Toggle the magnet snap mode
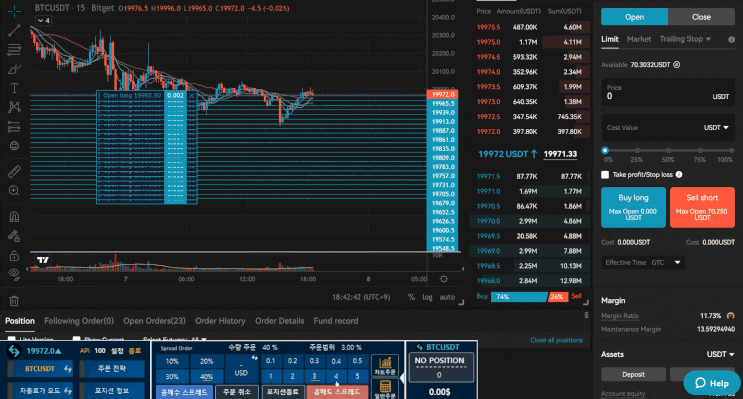The image size is (743, 399). click(x=14, y=217)
